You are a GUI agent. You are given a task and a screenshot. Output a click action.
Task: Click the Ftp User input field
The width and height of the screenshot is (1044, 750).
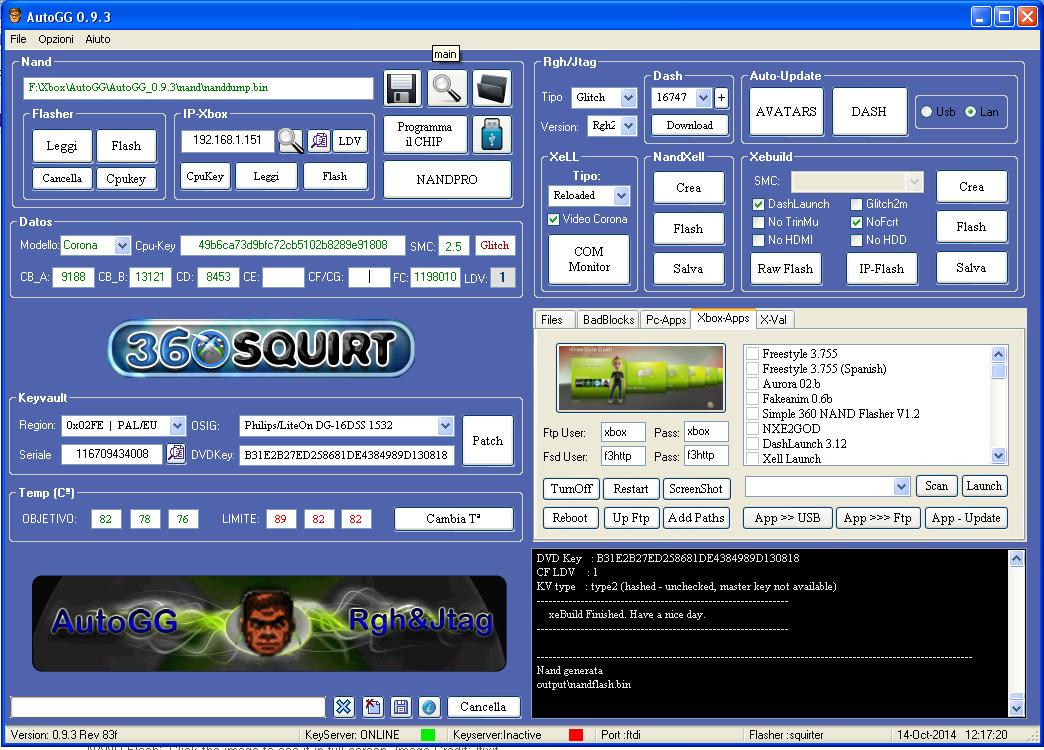[x=623, y=432]
